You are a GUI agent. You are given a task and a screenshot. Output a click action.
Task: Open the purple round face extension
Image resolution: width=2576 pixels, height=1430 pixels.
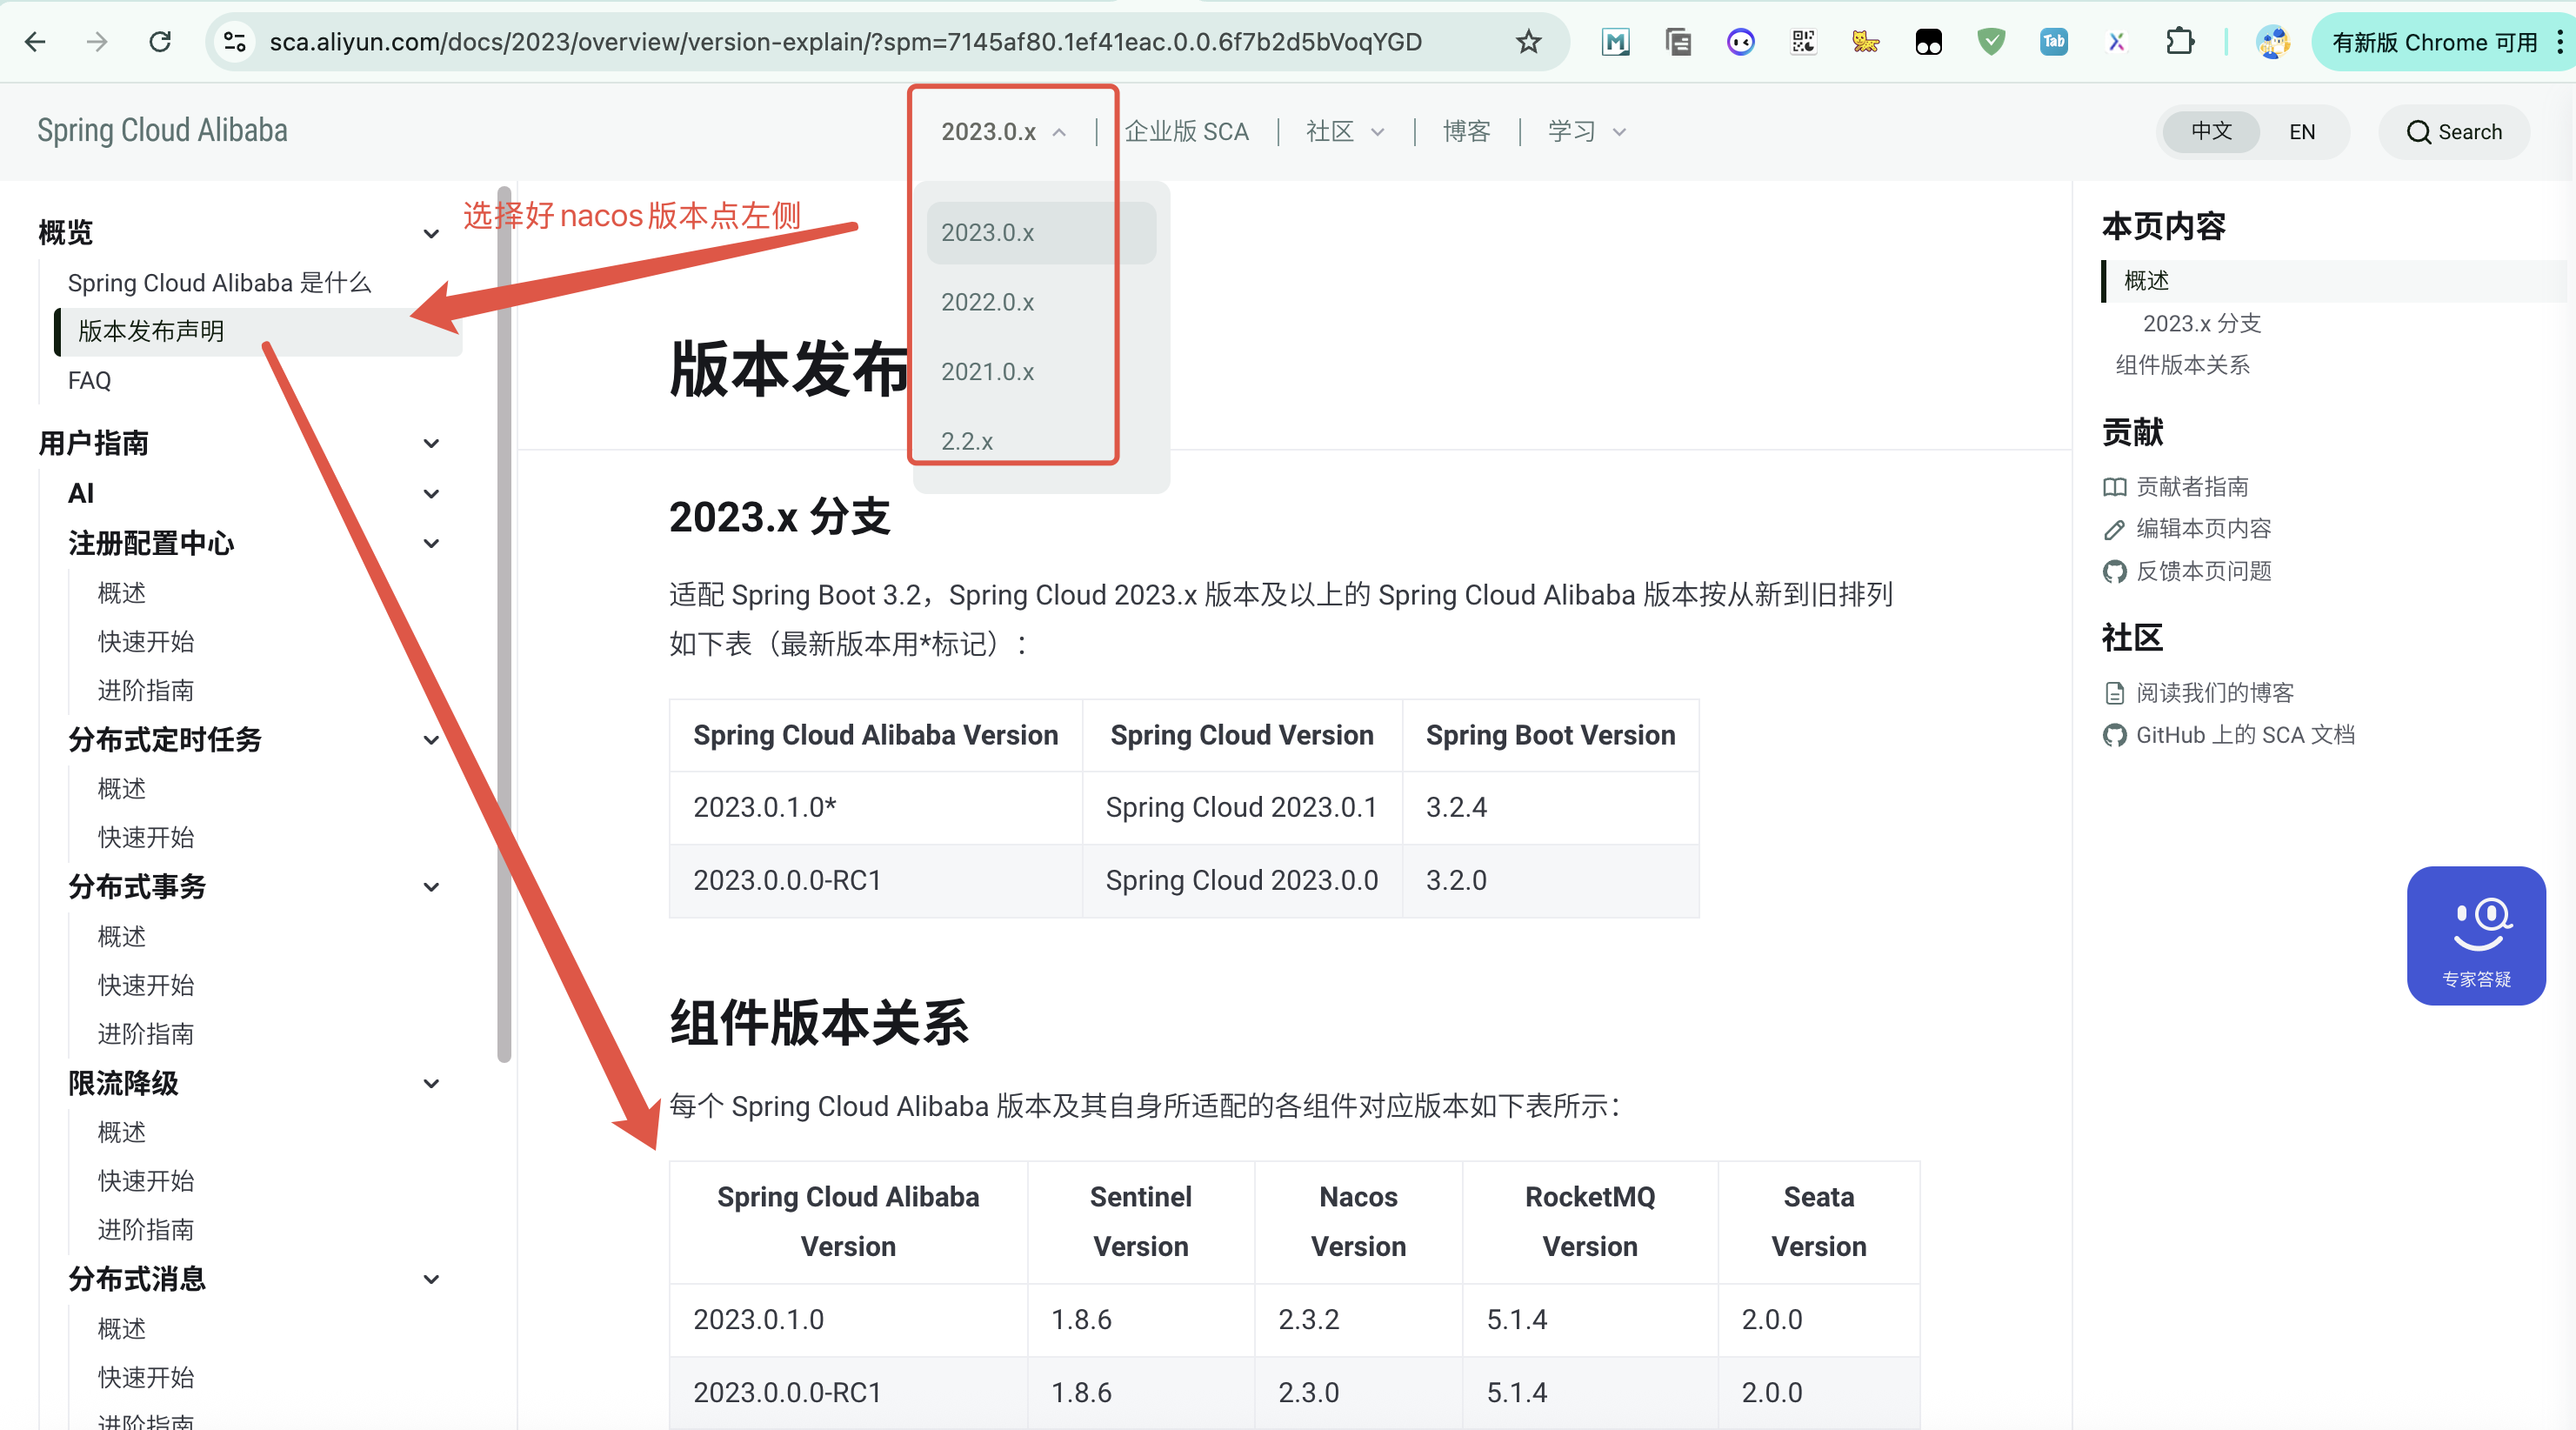click(x=1741, y=42)
